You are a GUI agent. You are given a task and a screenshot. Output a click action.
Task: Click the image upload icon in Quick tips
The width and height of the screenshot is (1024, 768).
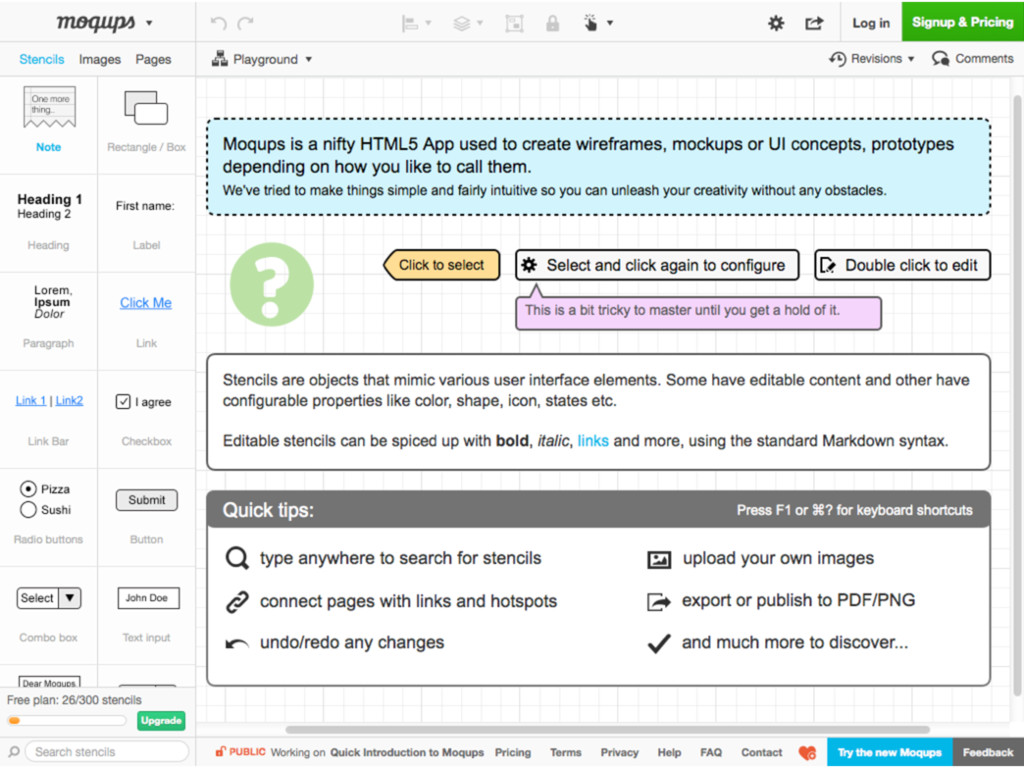coord(659,560)
